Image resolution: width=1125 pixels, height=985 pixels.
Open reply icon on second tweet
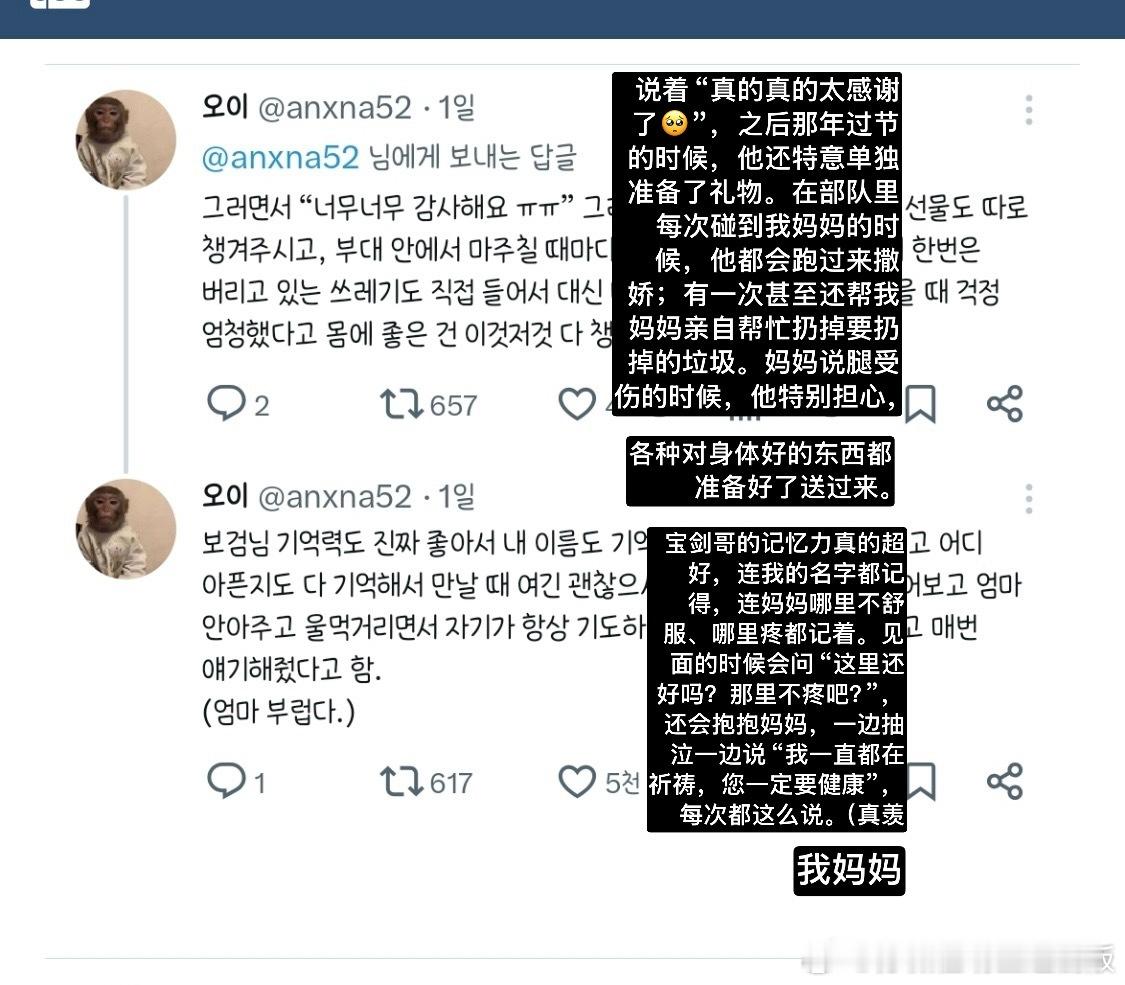(x=226, y=781)
